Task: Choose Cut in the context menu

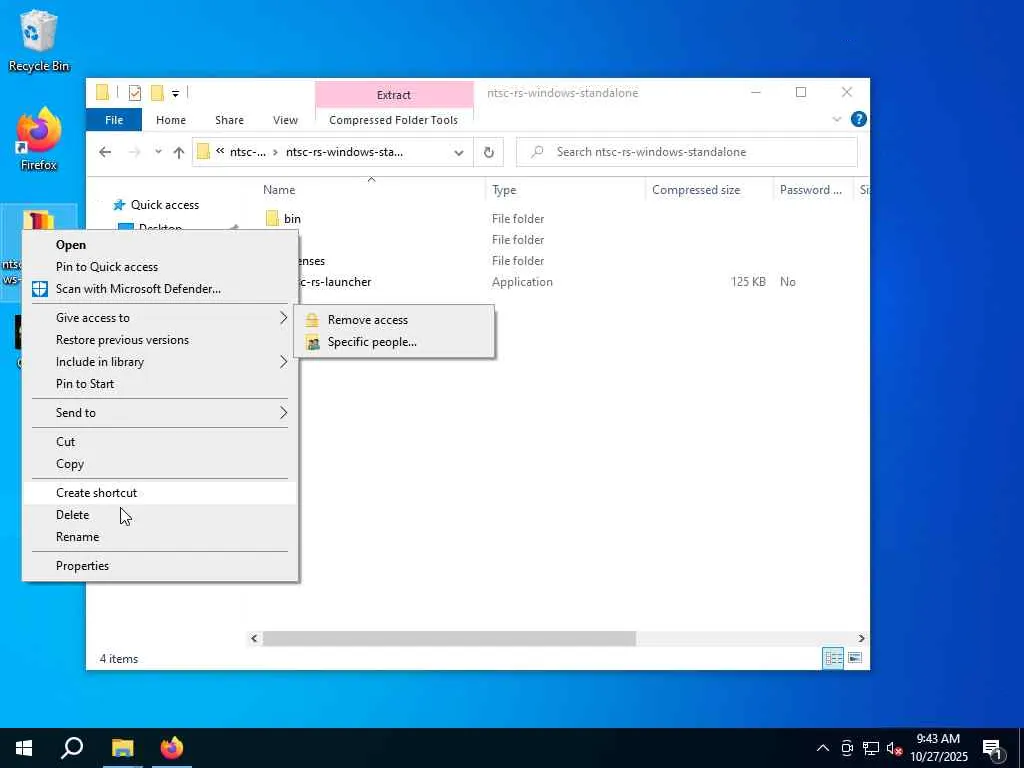Action: click(160, 442)
